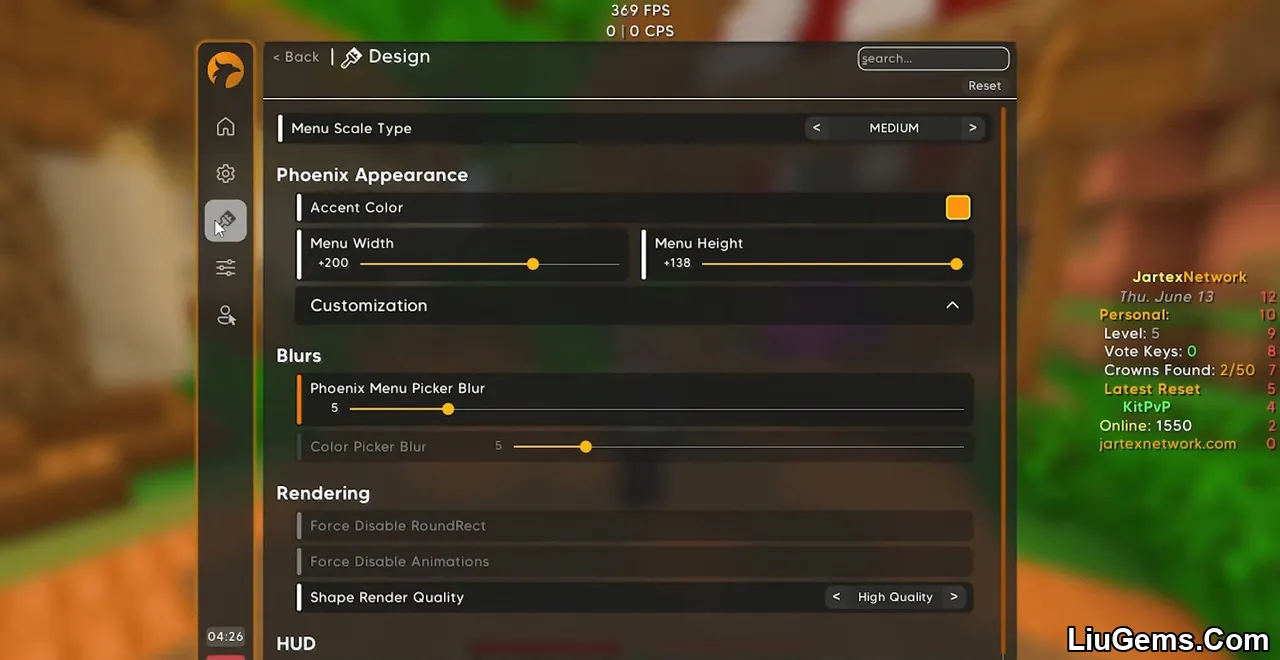Click the MEDIUM menu scale value
This screenshot has width=1280, height=660.
point(894,128)
